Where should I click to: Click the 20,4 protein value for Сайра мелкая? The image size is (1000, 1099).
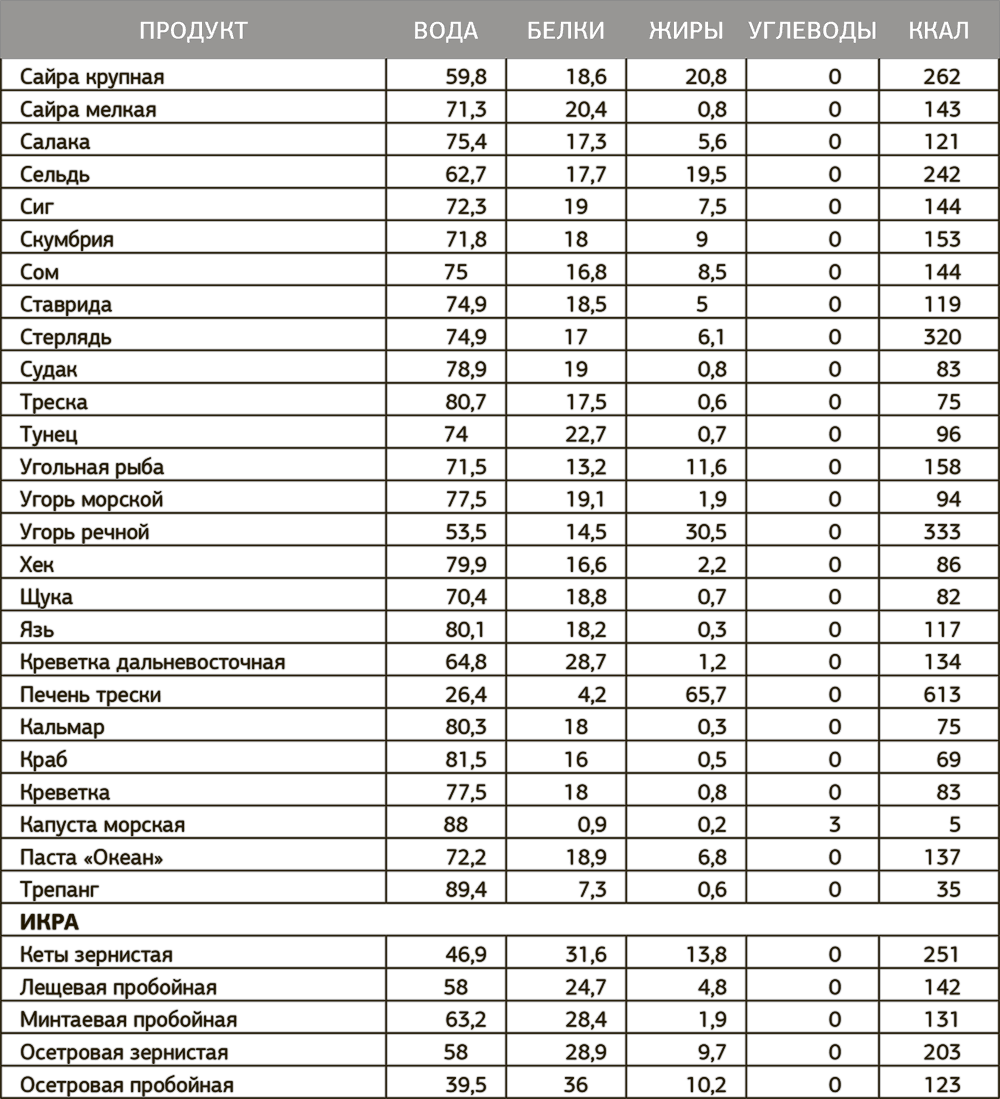586,109
